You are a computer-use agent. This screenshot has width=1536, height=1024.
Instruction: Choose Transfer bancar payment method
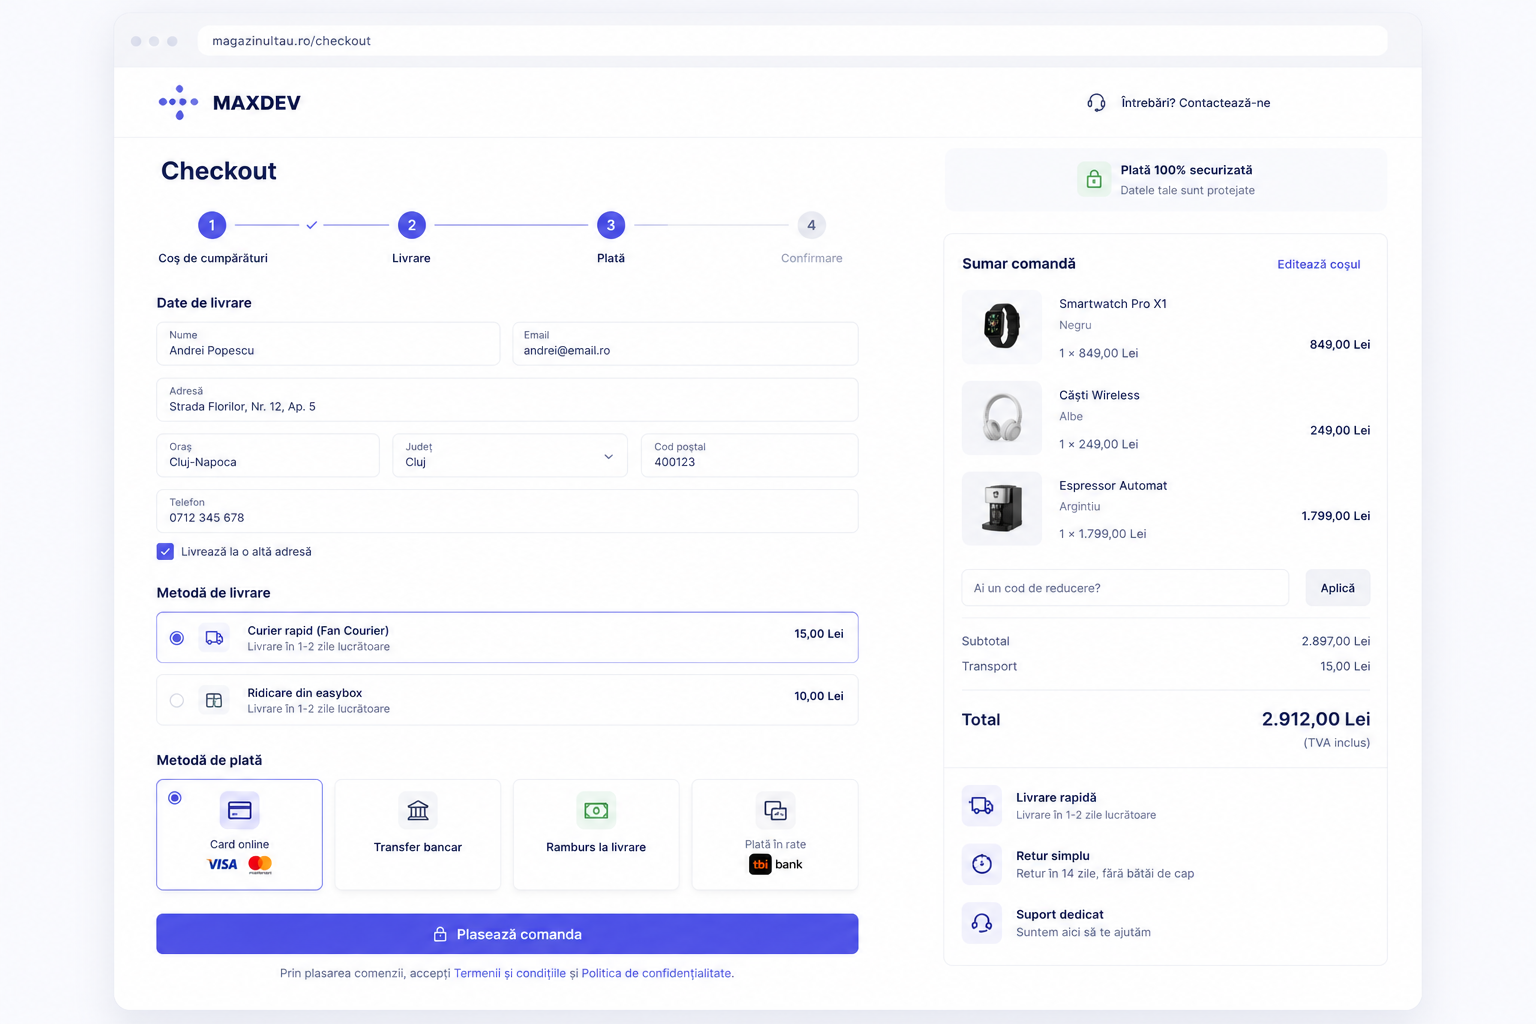(x=418, y=834)
